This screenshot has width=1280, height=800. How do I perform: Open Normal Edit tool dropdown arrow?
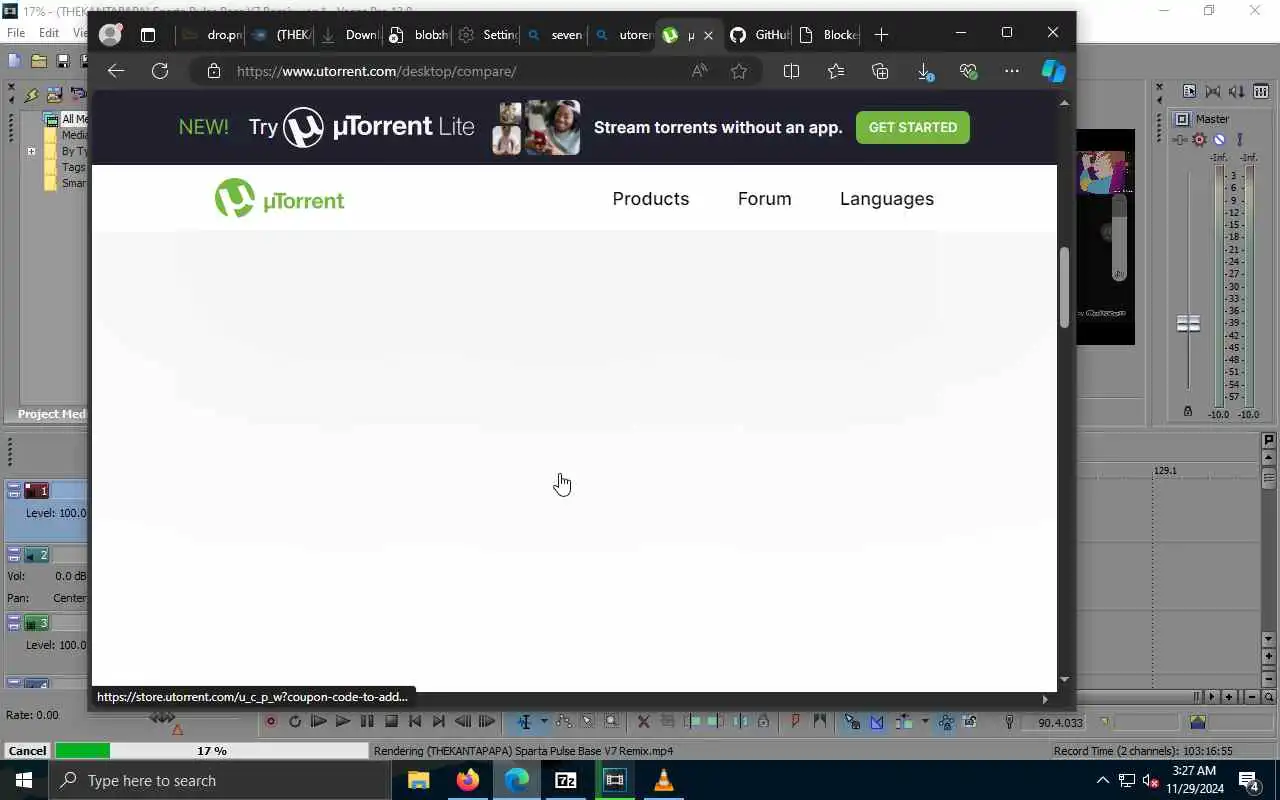point(544,721)
